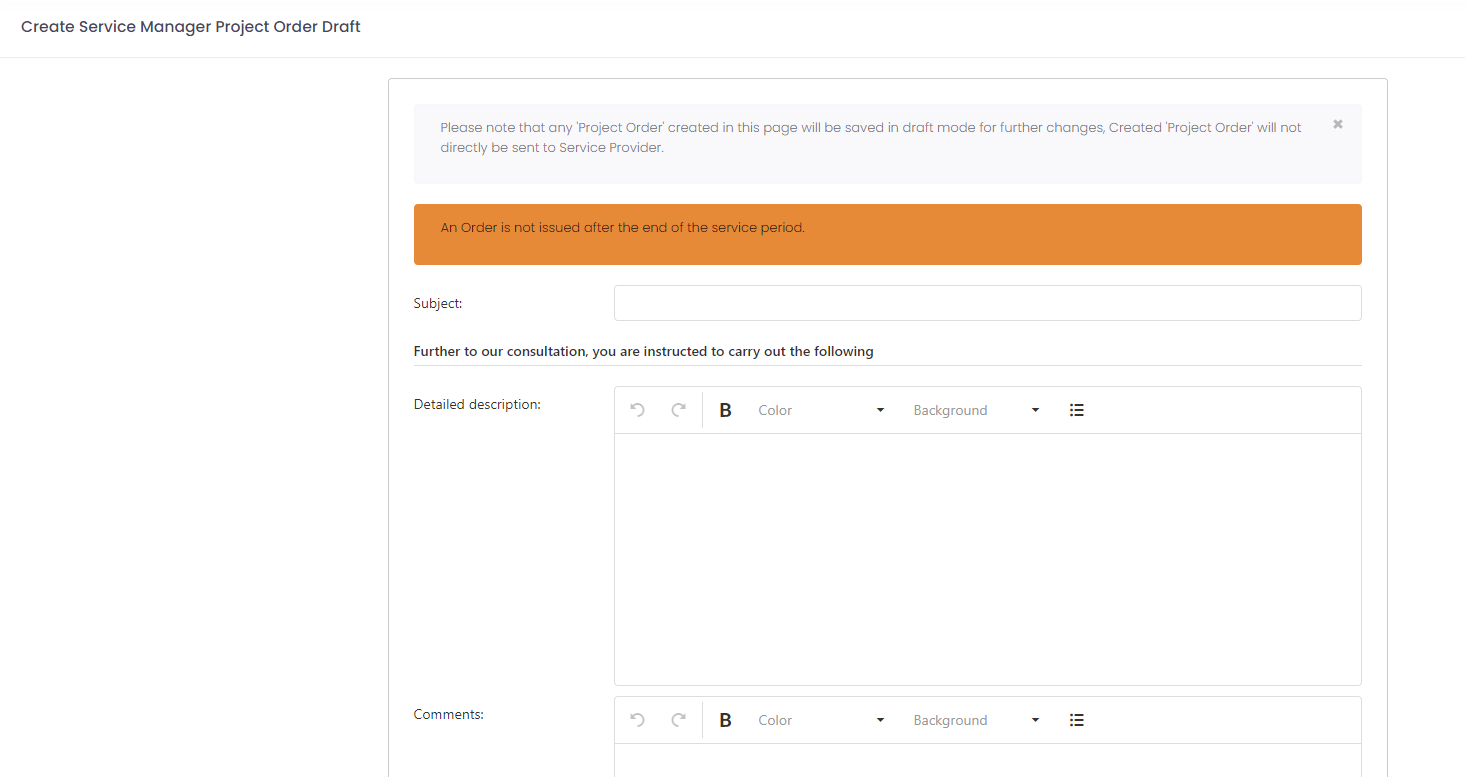The image size is (1465, 777).
Task: Open the Background color picker in Comments editor
Action: point(975,719)
